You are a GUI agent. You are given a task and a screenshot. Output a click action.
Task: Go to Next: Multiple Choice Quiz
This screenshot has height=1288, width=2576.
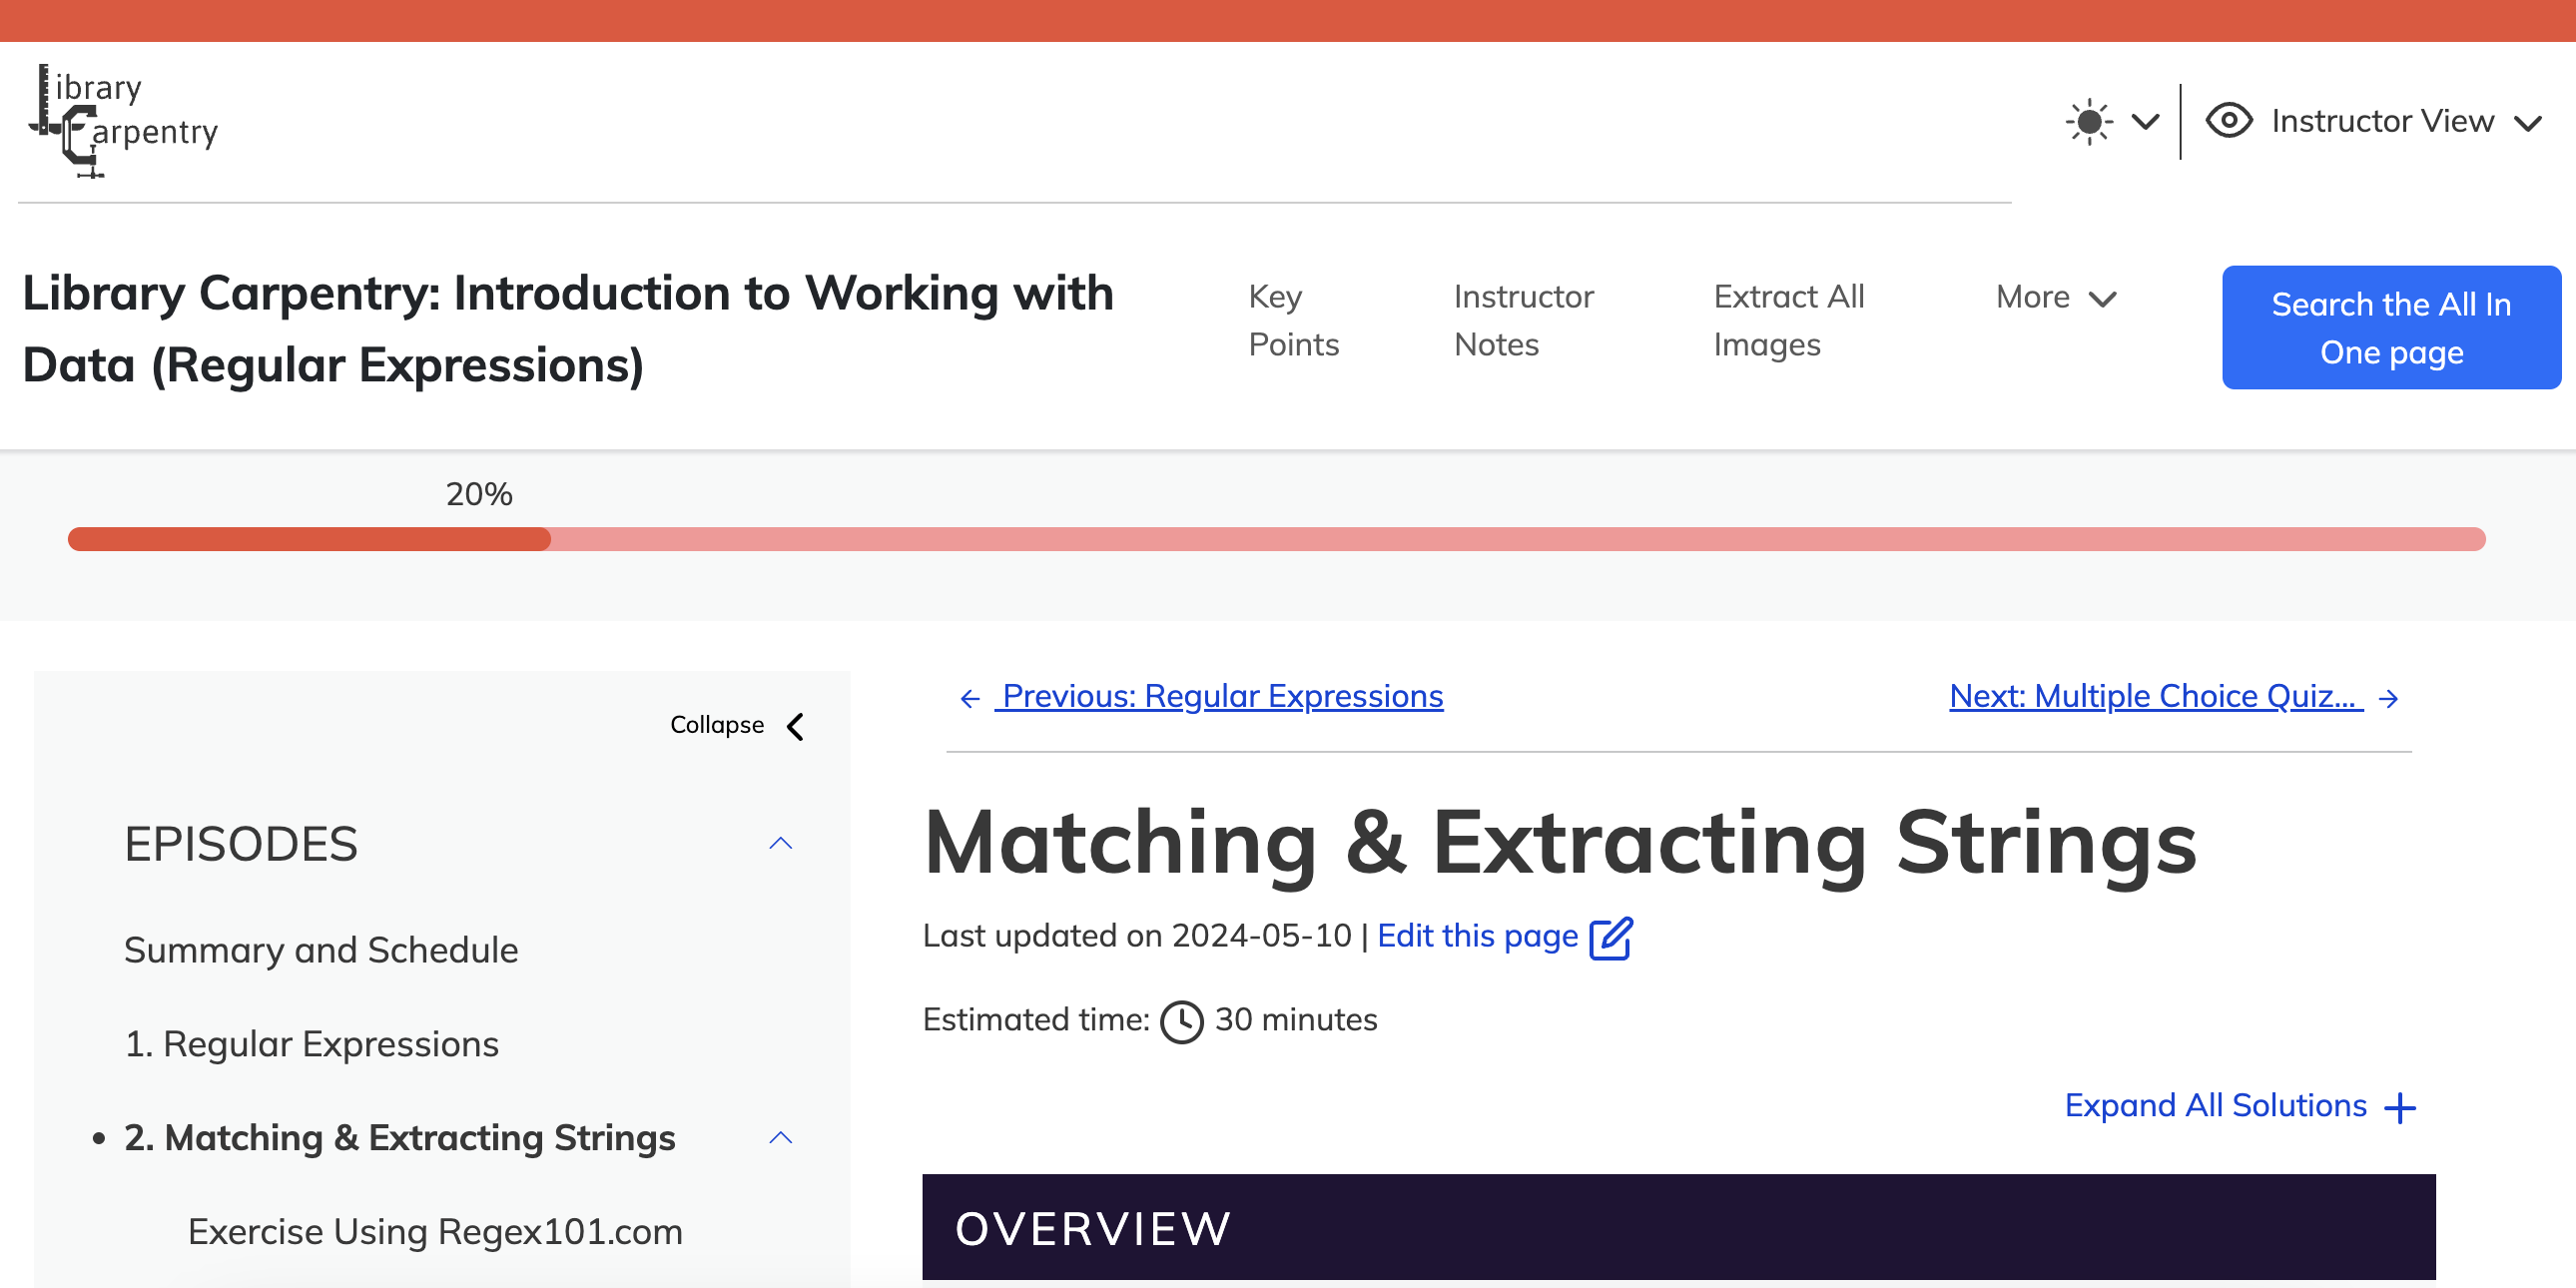[2155, 696]
